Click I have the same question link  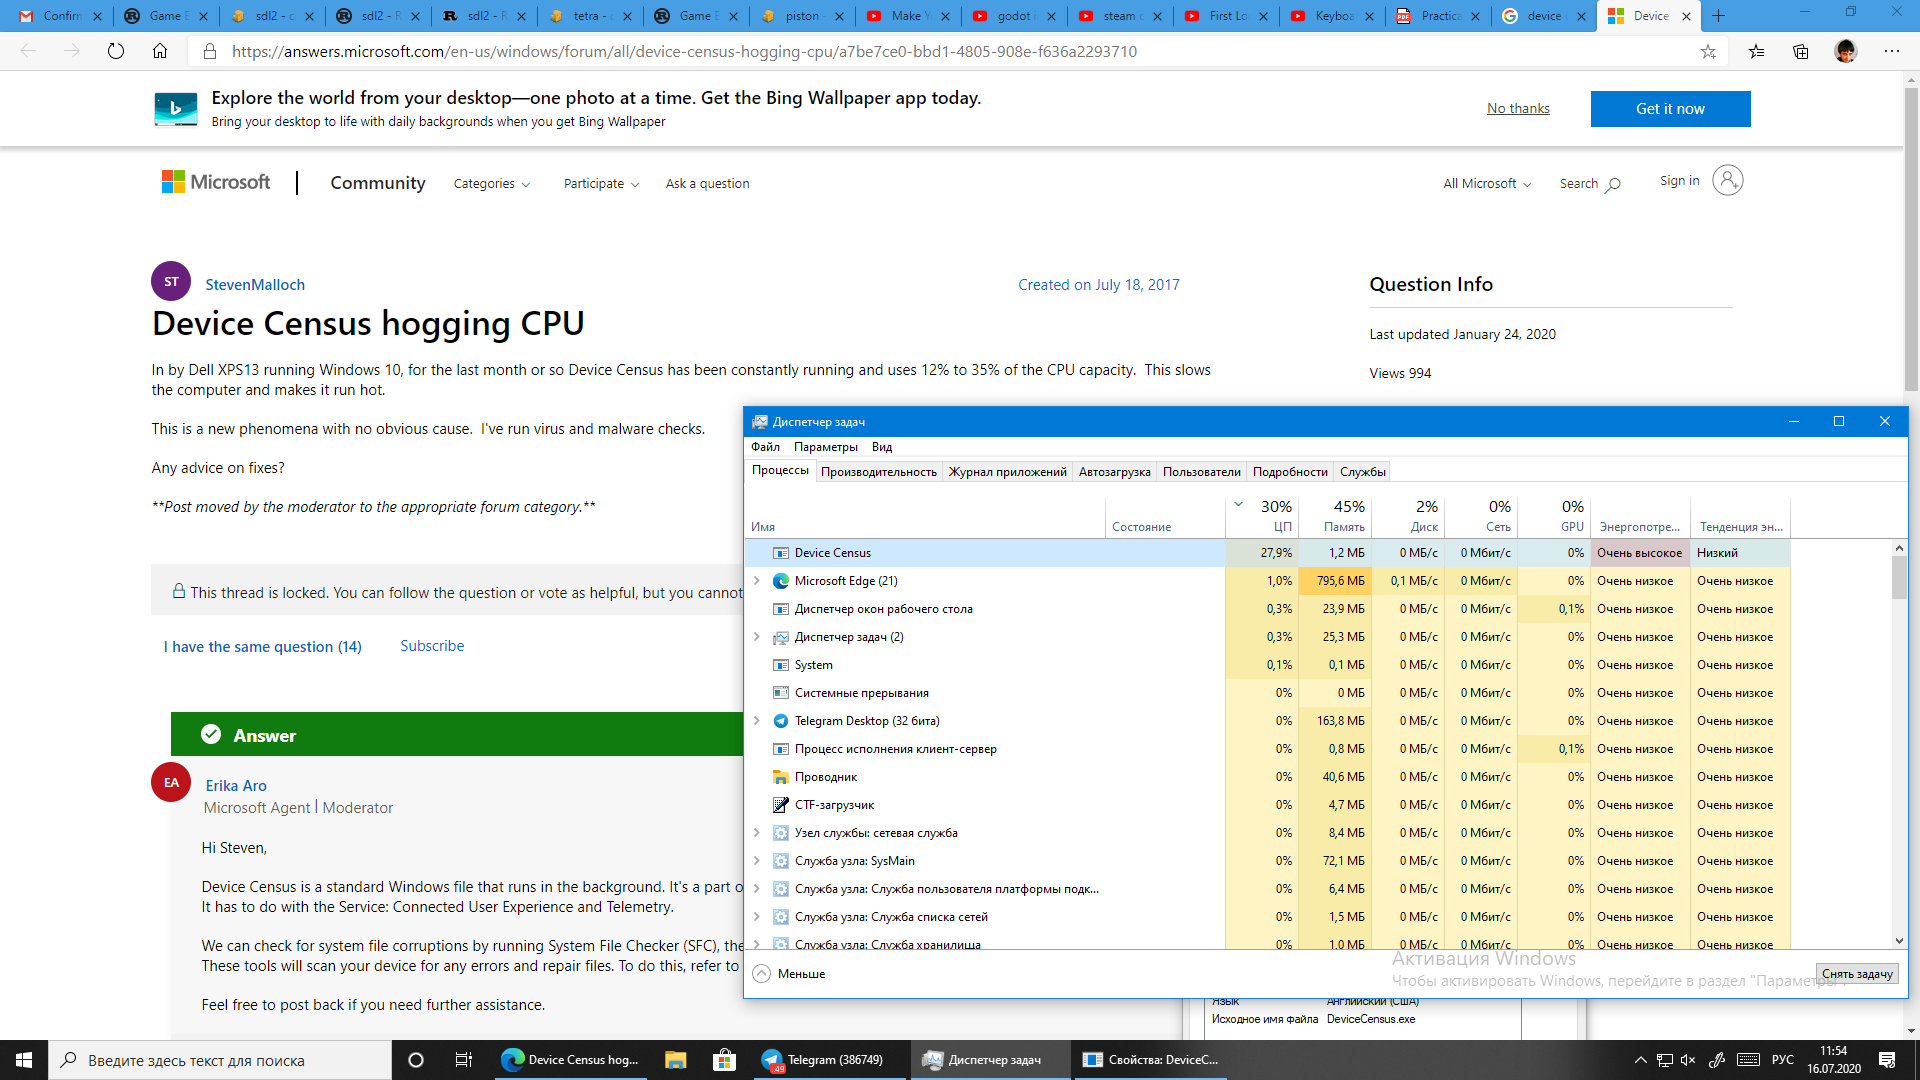click(263, 647)
